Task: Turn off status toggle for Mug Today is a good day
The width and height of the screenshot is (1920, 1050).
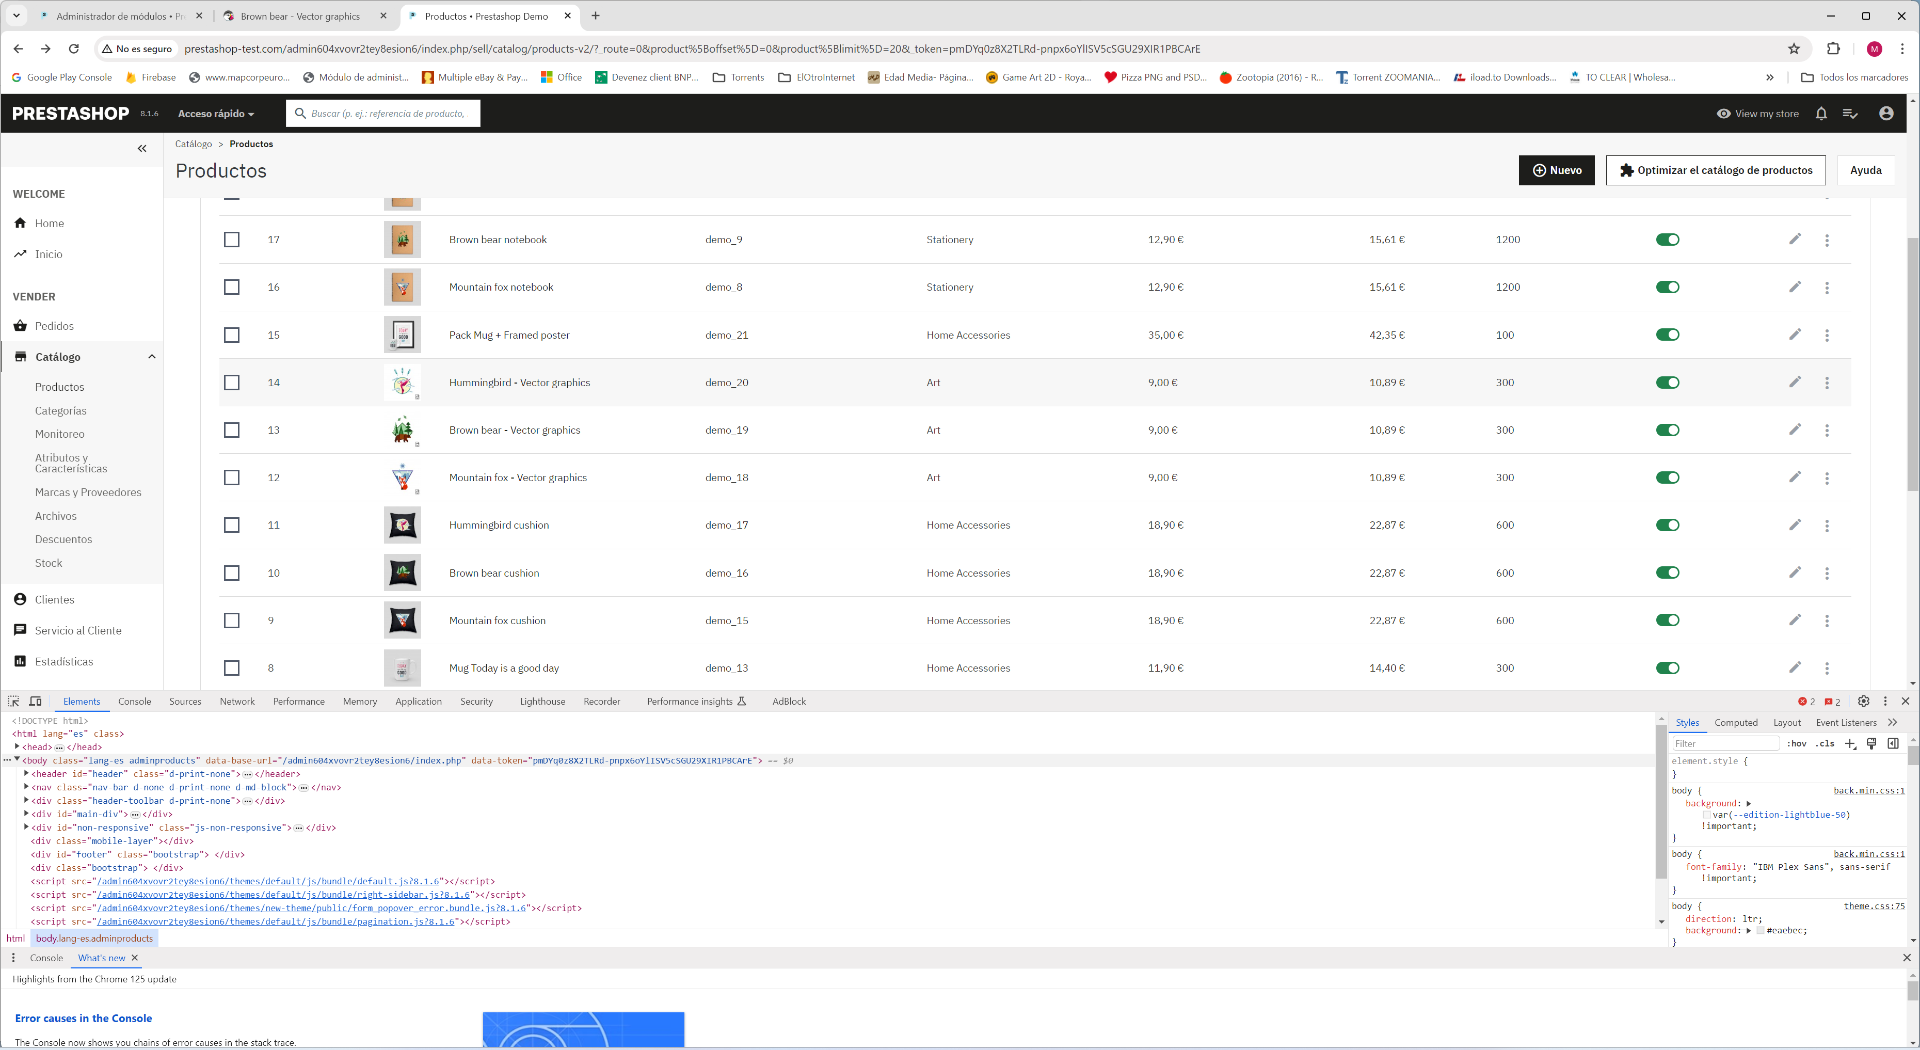Action: pos(1667,668)
